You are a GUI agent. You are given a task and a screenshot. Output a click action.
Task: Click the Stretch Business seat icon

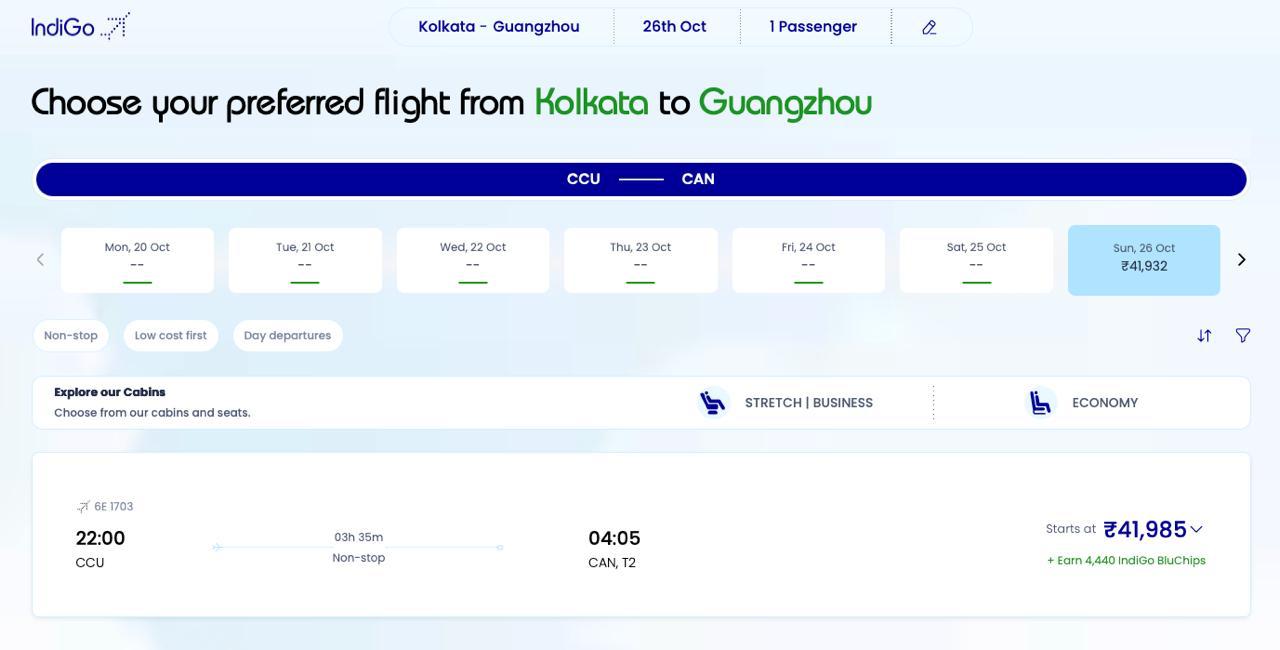713,402
